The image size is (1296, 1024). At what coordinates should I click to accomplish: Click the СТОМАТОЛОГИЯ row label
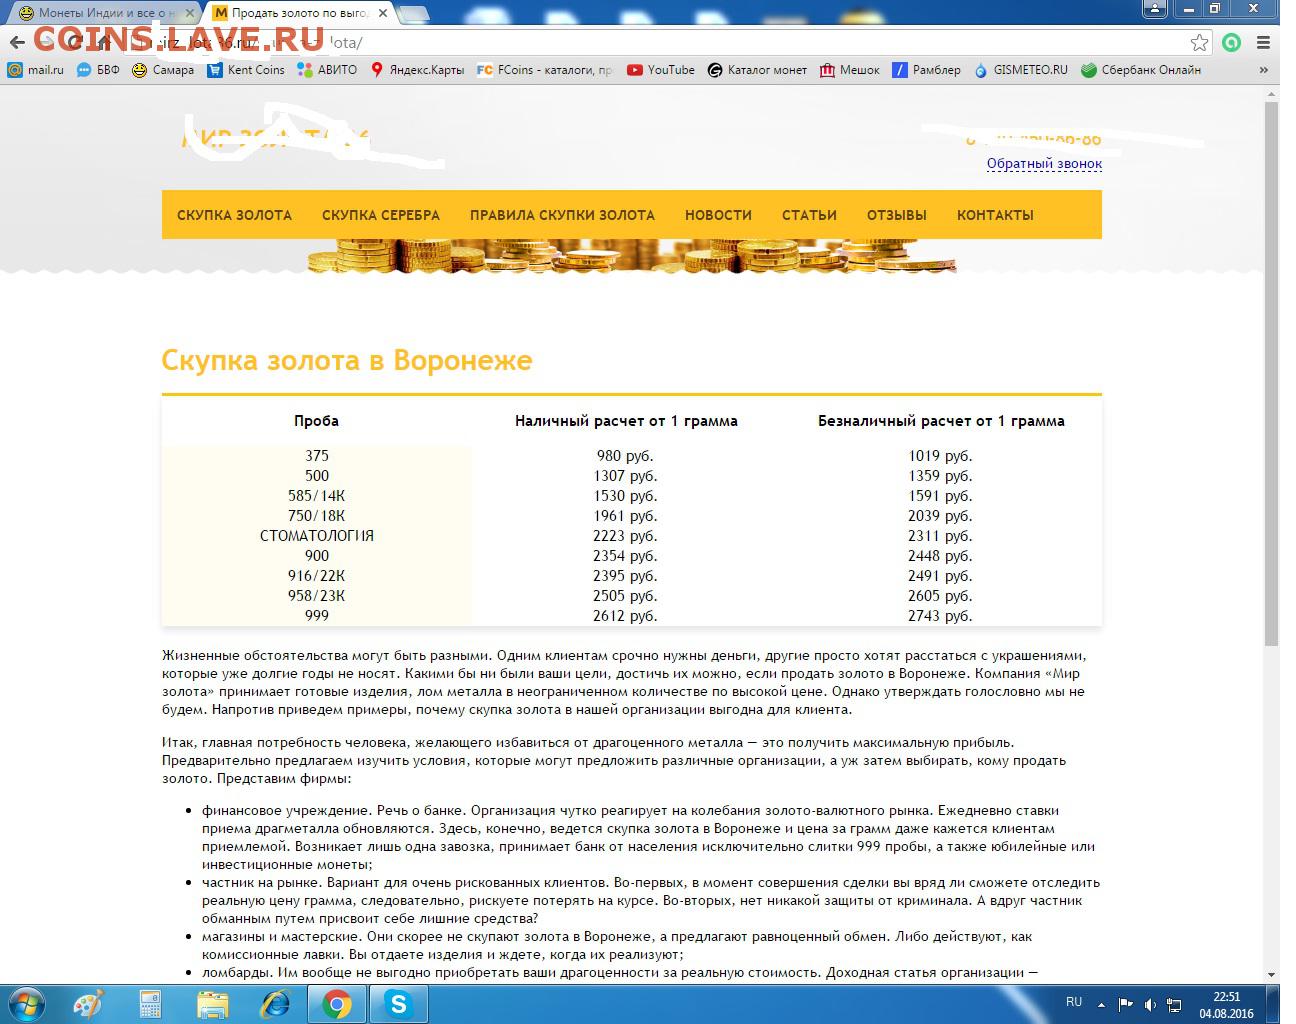click(x=316, y=536)
